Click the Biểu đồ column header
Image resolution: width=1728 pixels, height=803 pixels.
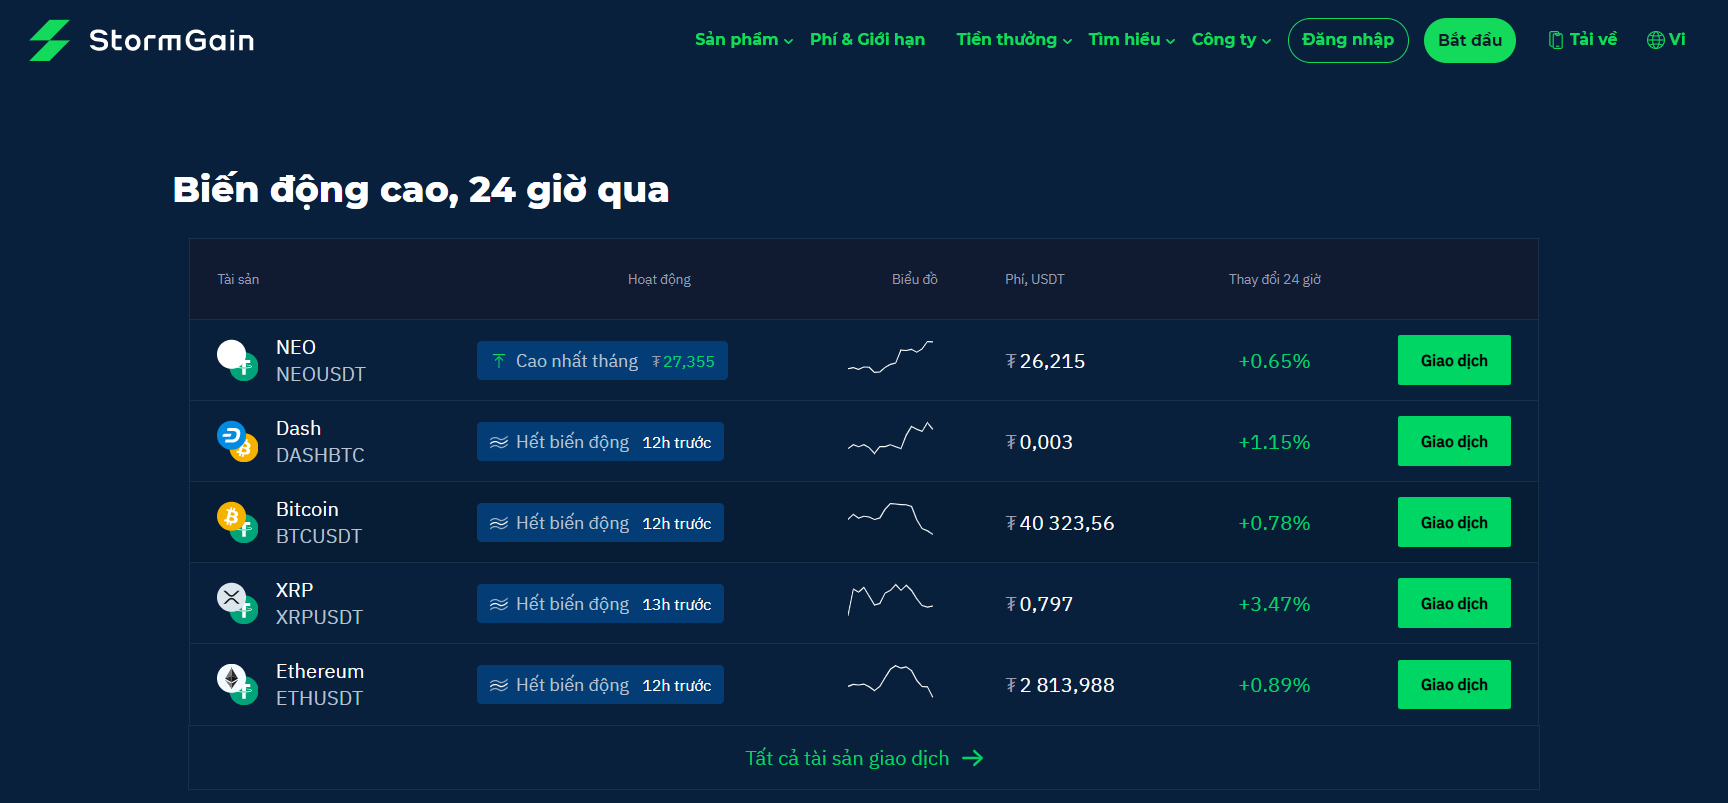[x=915, y=279]
